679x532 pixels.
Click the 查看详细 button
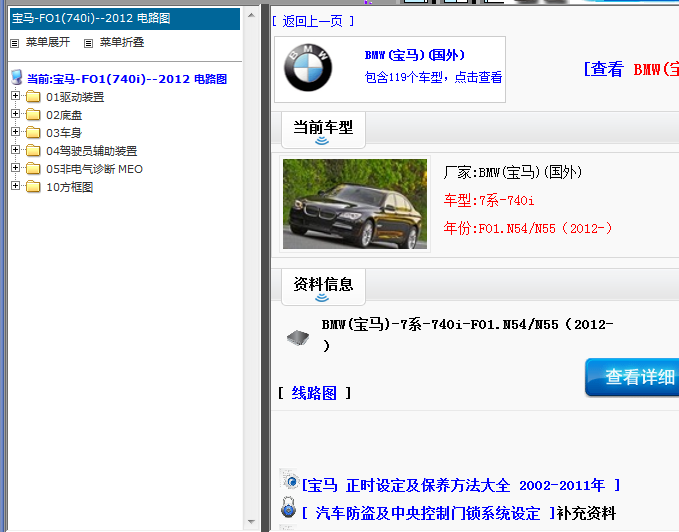tap(632, 377)
